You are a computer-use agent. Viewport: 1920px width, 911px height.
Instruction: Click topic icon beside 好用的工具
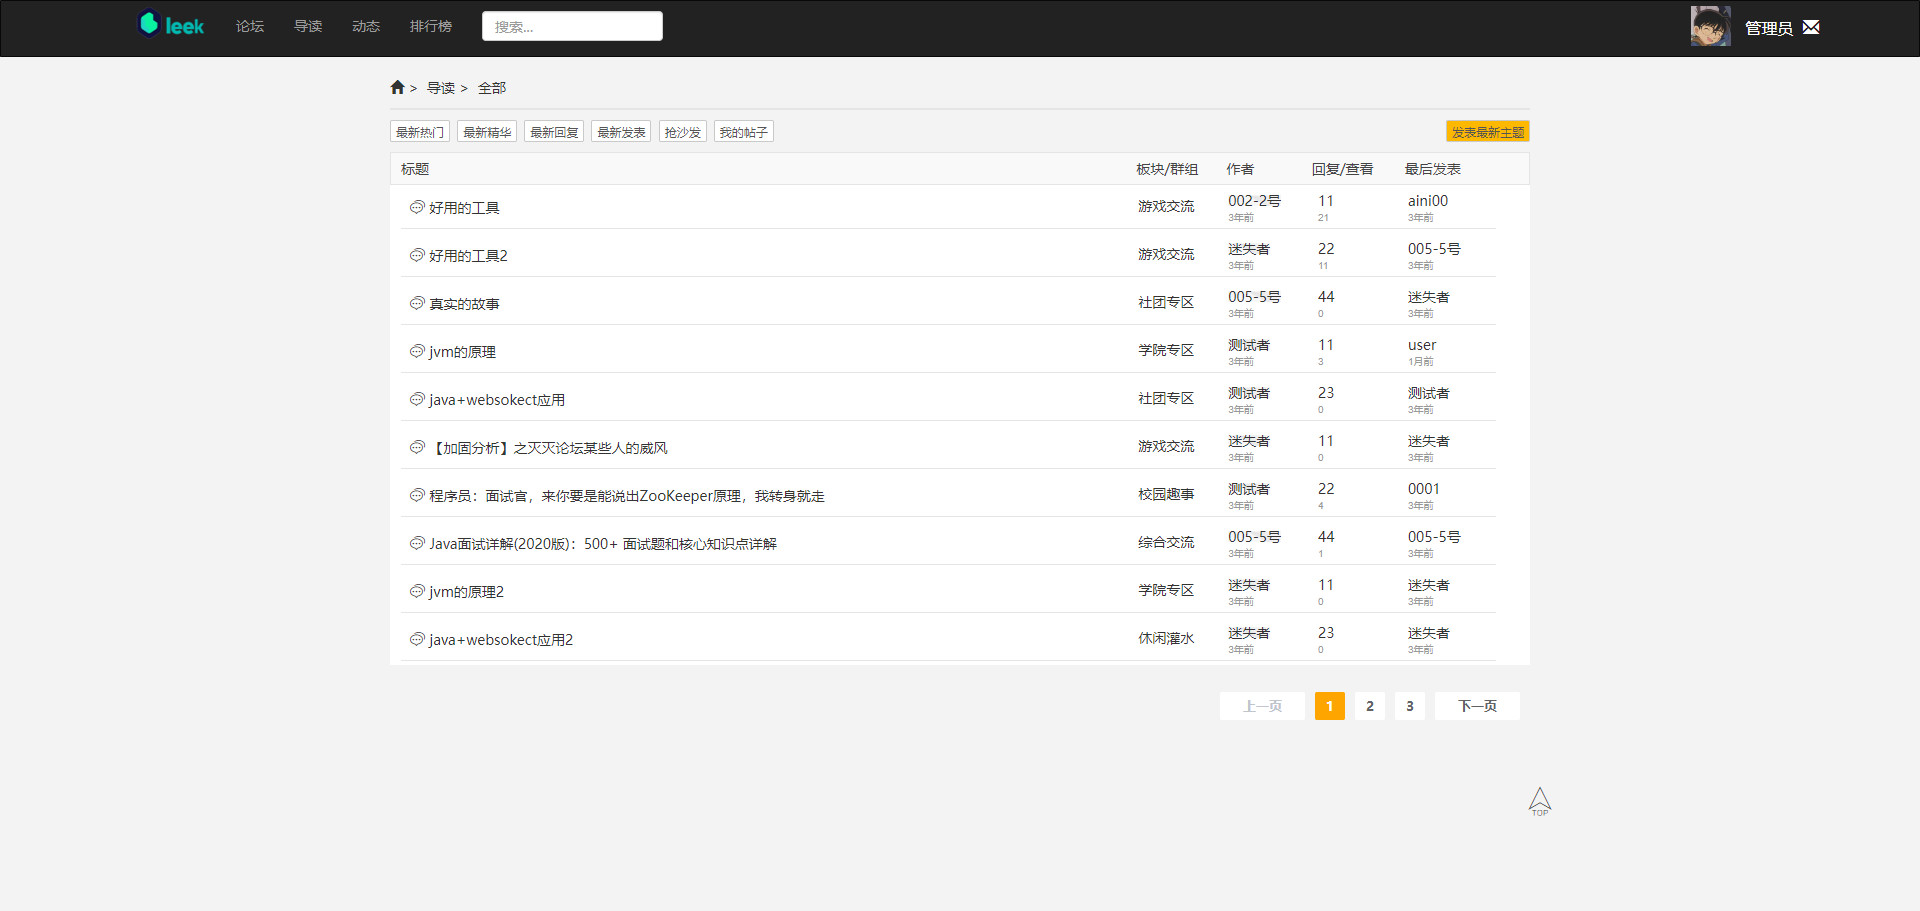417,207
